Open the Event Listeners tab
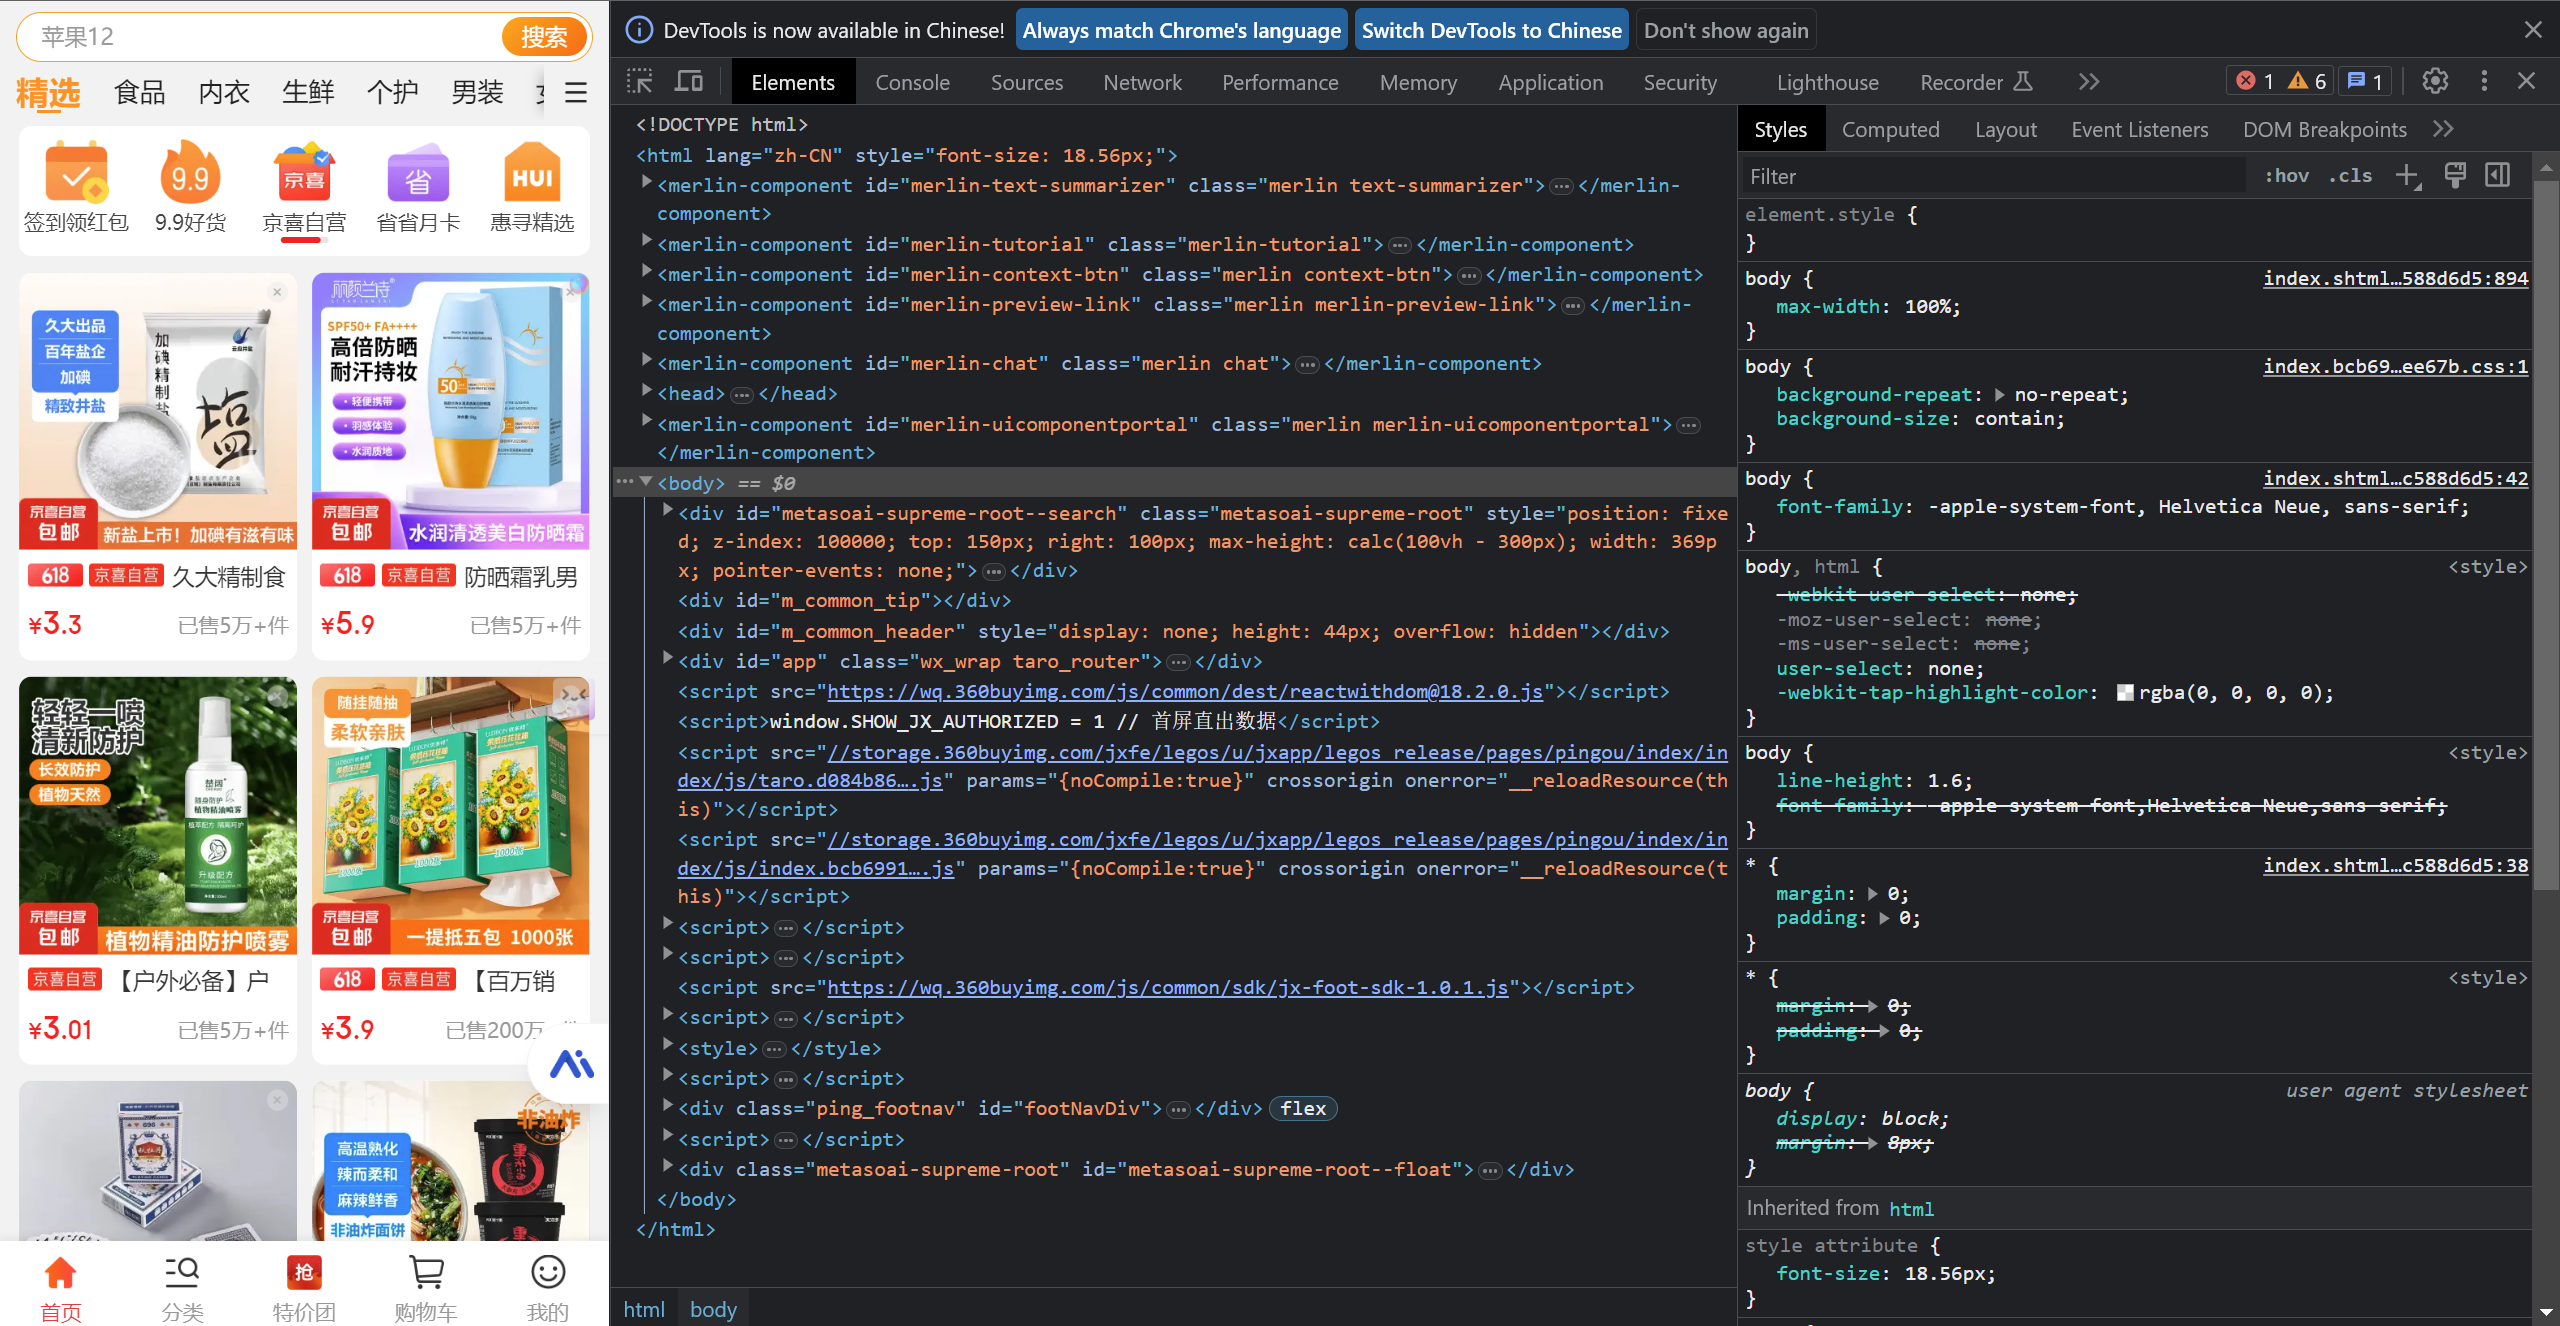Image resolution: width=2560 pixels, height=1326 pixels. [2139, 129]
